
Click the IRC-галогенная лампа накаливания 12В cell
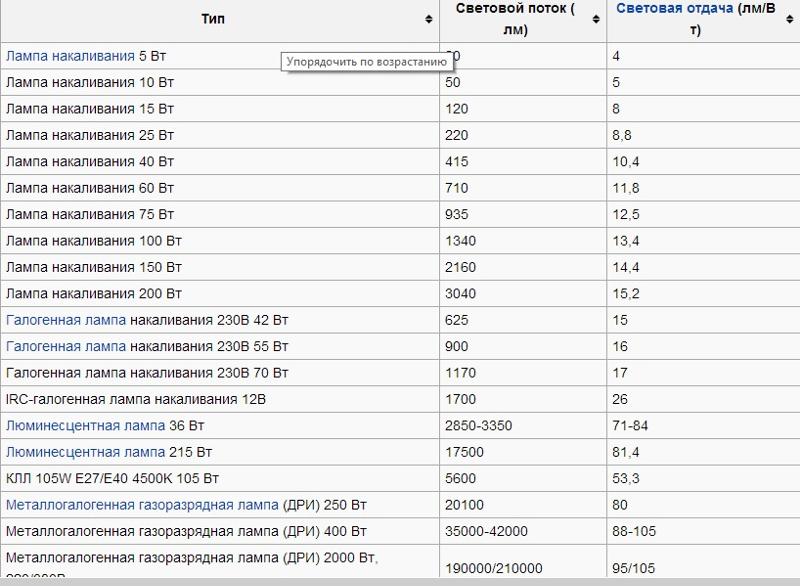tap(136, 399)
